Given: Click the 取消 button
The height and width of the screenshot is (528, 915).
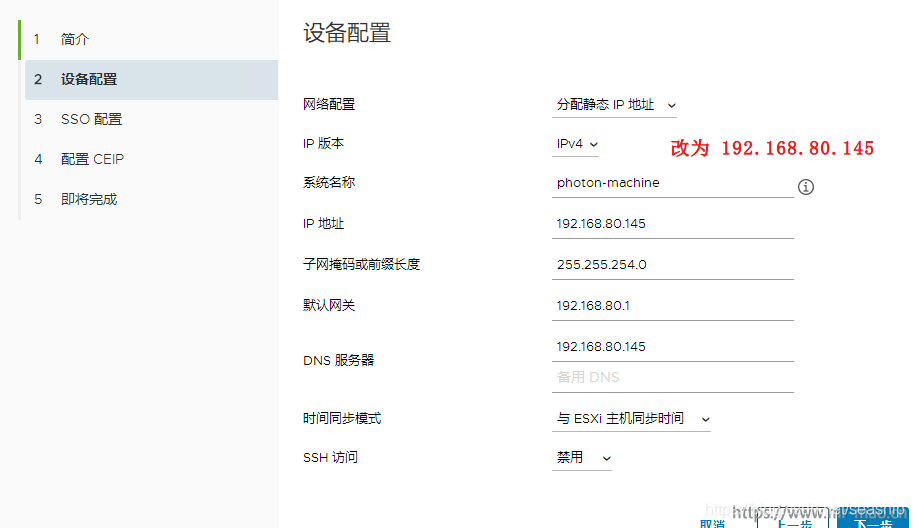Looking at the screenshot, I should point(713,523).
